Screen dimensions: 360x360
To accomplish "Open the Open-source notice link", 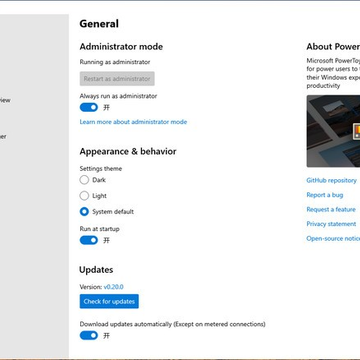I will click(x=333, y=239).
